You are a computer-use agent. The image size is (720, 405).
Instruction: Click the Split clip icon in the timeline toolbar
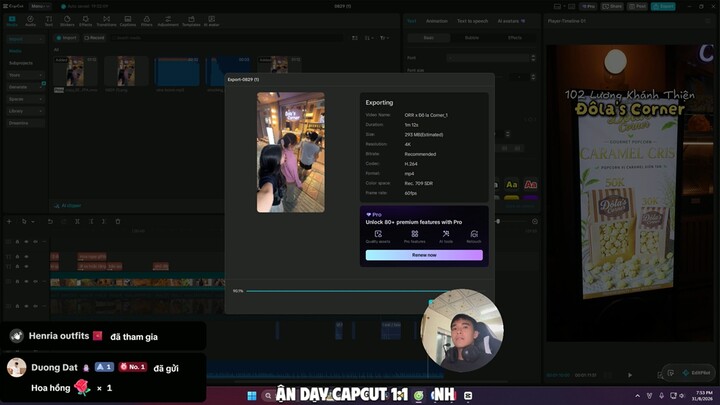point(78,221)
